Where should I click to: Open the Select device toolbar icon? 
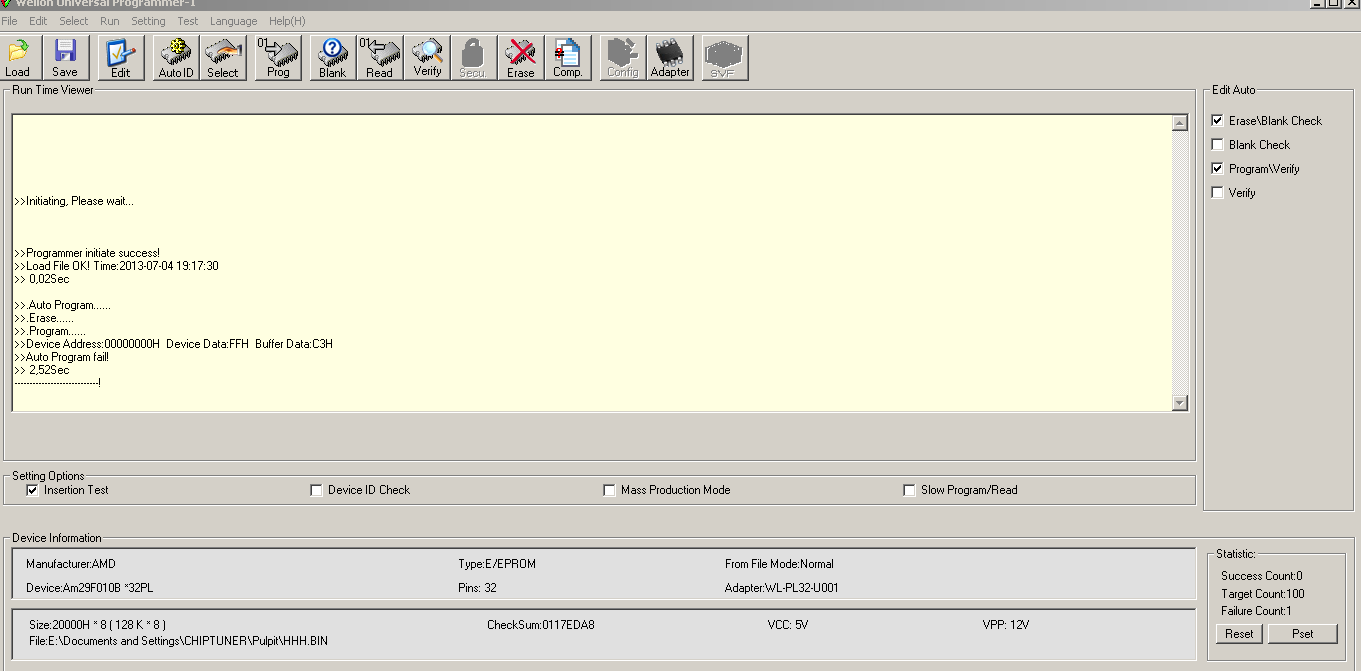(x=223, y=58)
